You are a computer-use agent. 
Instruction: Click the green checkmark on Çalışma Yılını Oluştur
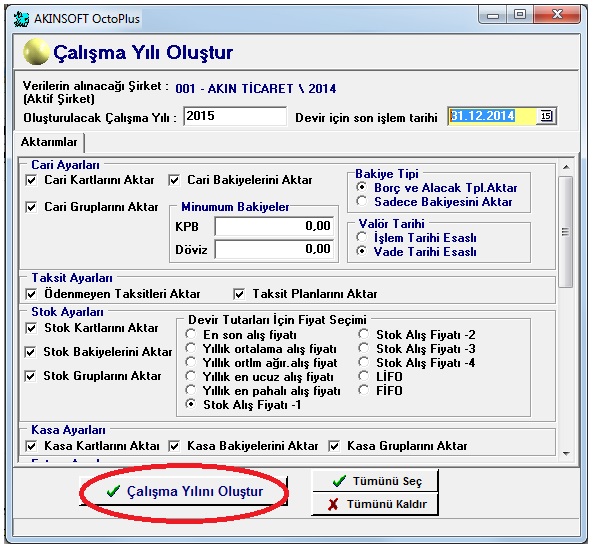coord(113,491)
